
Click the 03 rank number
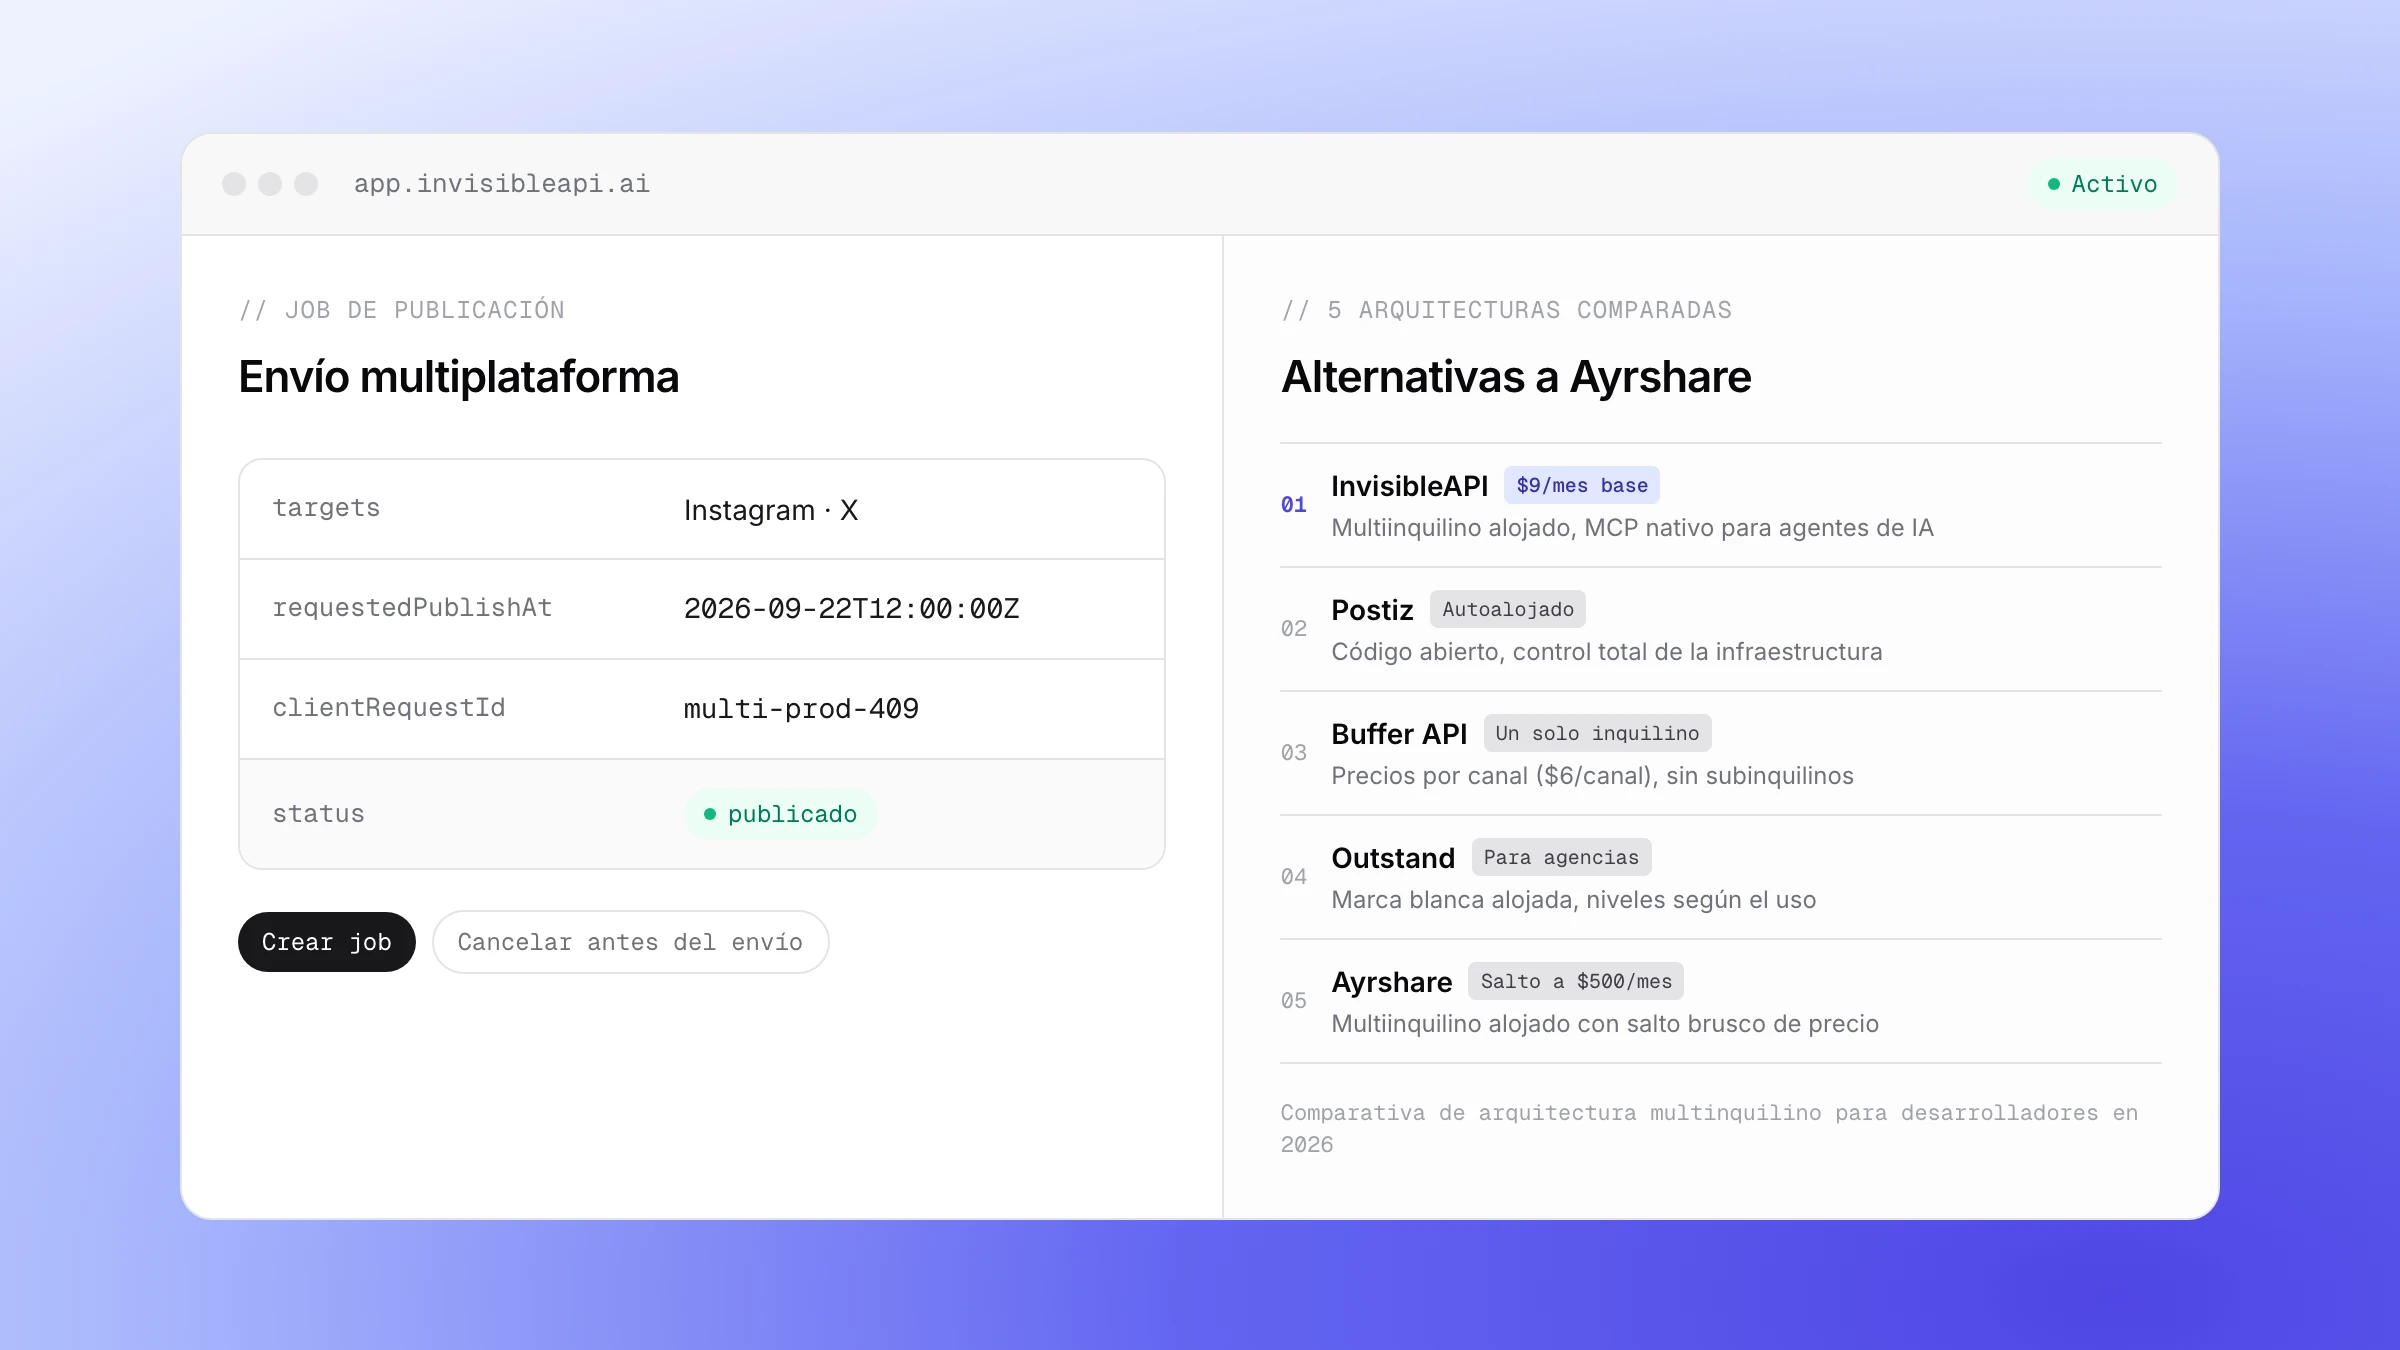point(1293,753)
